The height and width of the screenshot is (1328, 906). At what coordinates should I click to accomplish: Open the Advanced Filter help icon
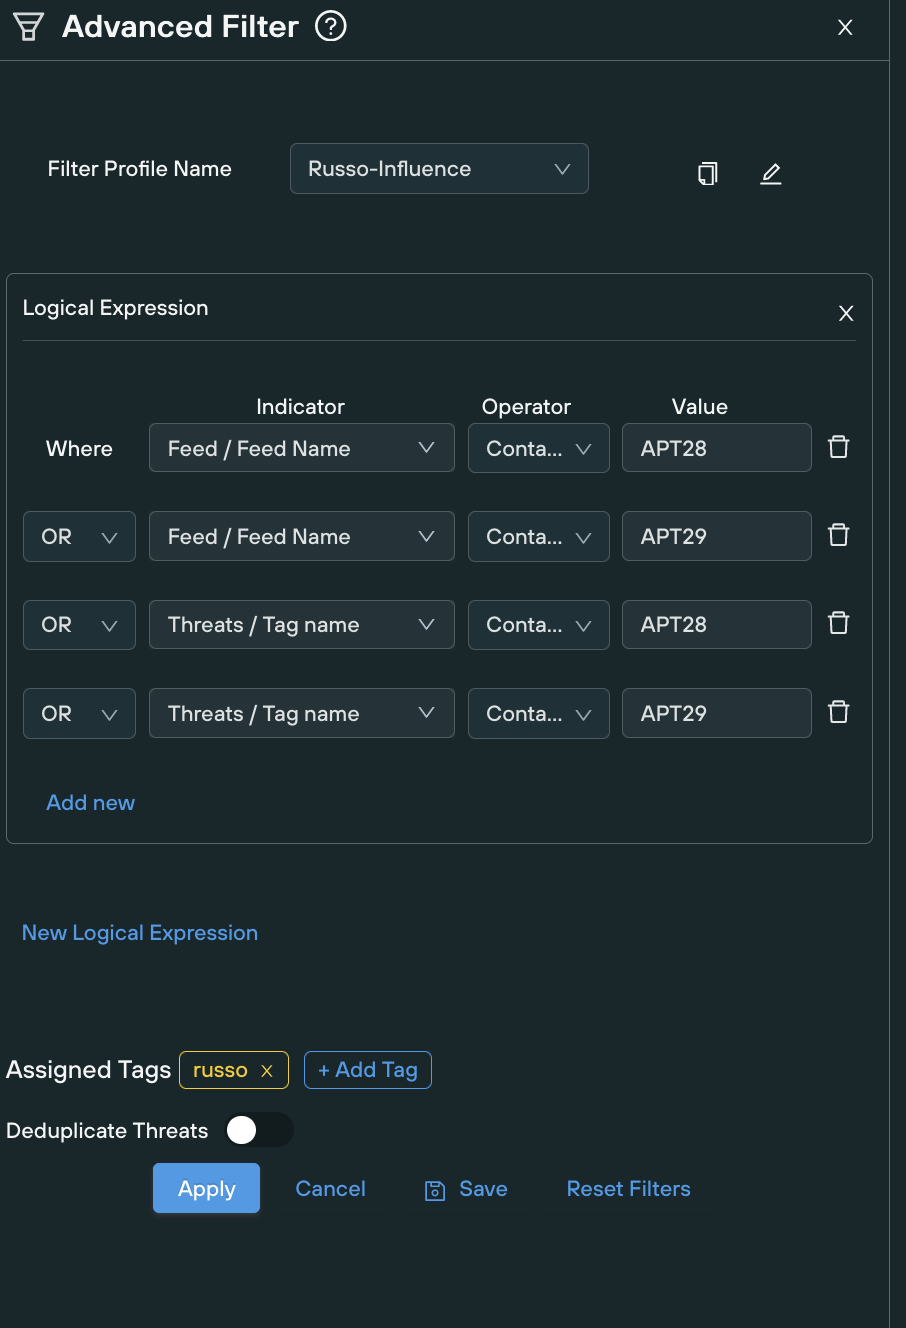click(x=330, y=27)
